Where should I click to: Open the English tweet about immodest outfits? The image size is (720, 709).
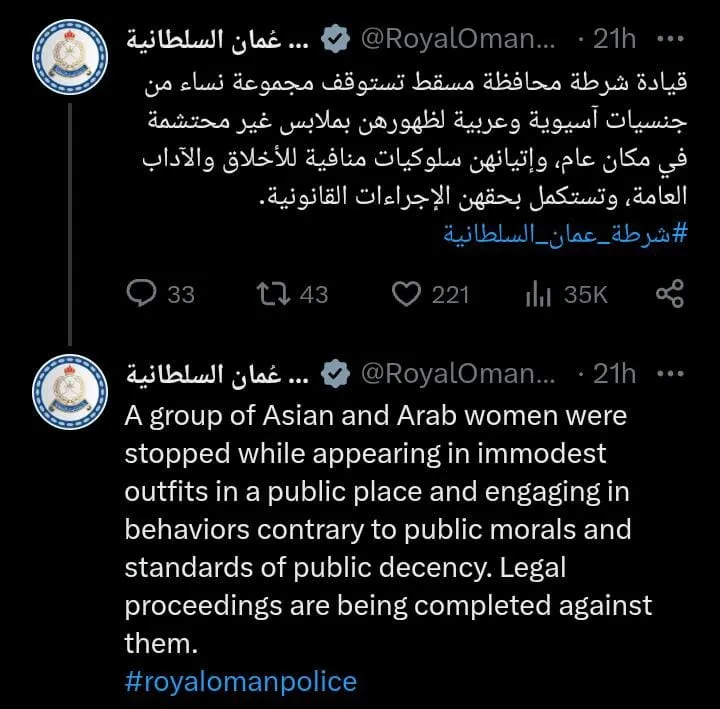pos(388,529)
